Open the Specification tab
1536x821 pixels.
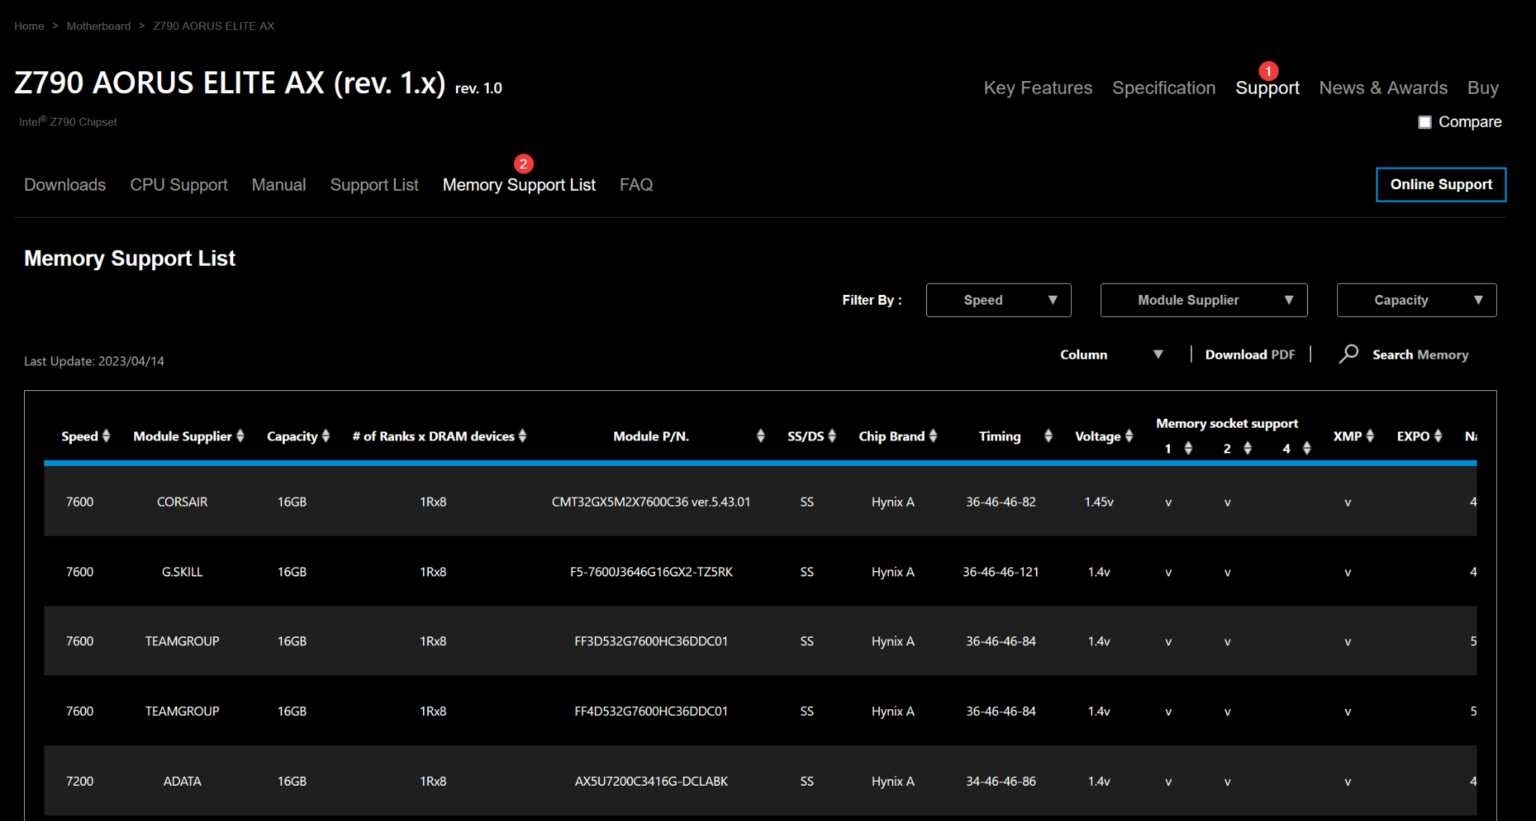click(x=1163, y=88)
